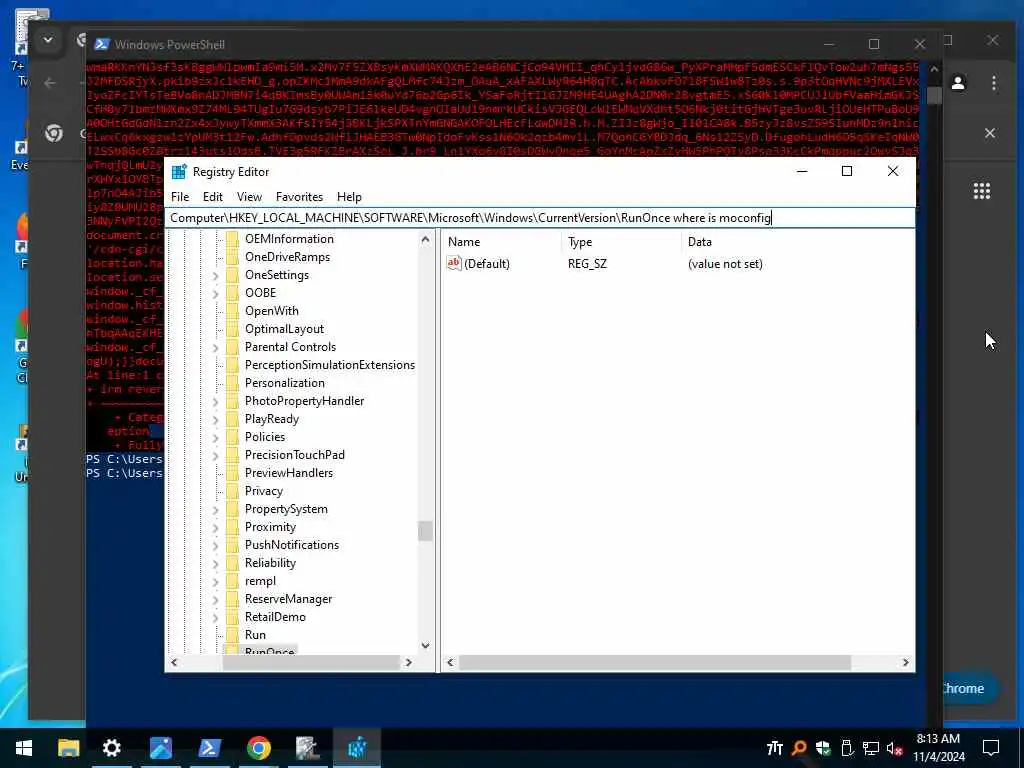Click the Run folder icon
The height and width of the screenshot is (768, 1024).
tap(232, 635)
